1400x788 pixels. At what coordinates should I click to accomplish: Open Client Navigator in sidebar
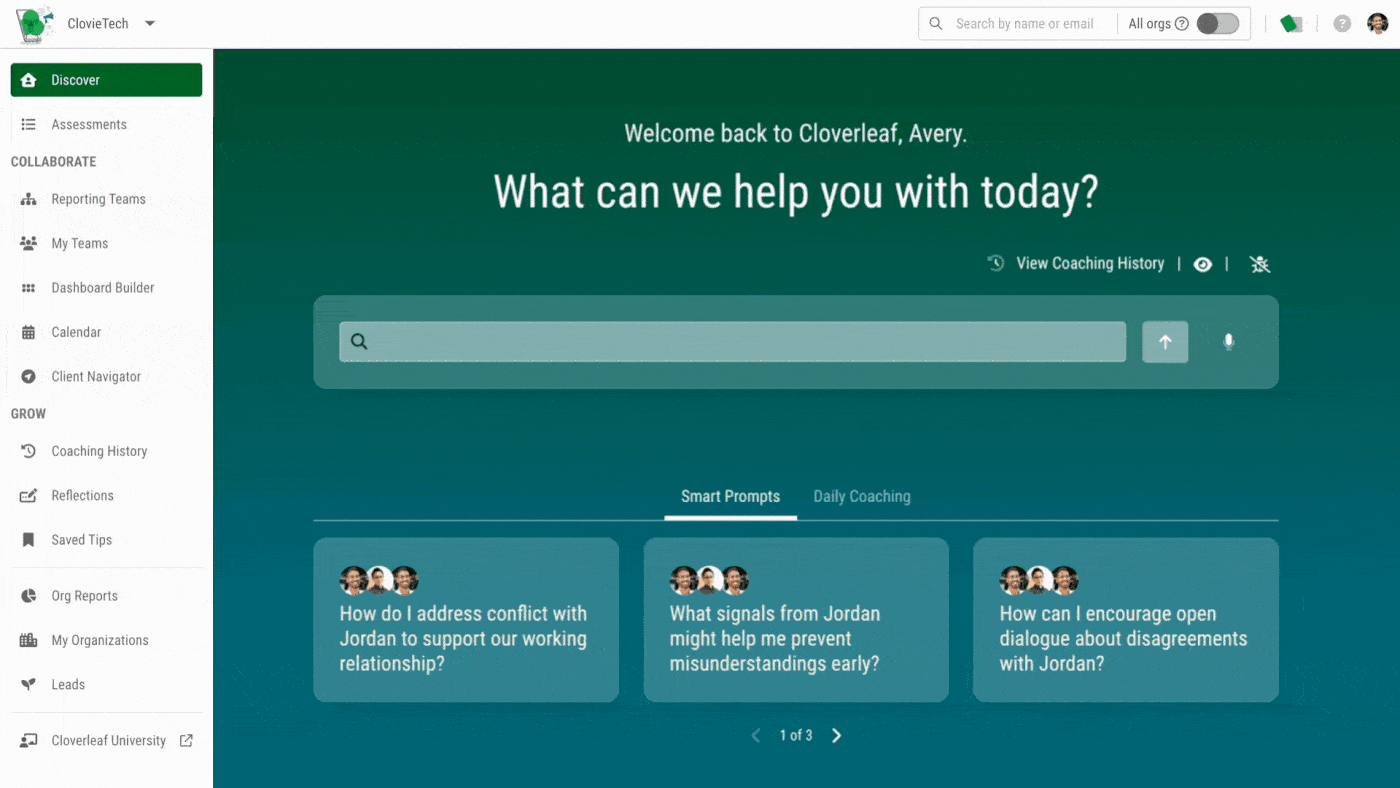tap(96, 377)
